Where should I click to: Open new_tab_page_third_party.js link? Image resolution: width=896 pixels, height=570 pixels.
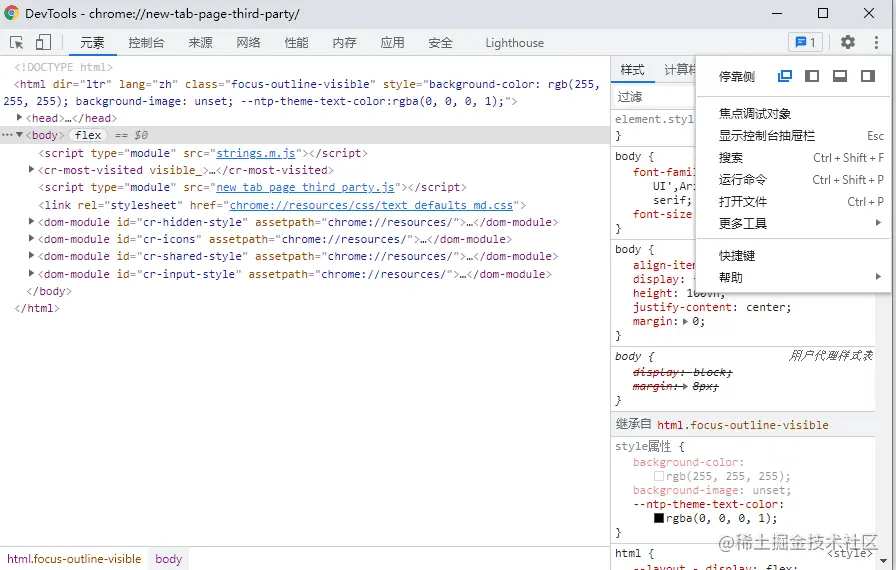[305, 187]
